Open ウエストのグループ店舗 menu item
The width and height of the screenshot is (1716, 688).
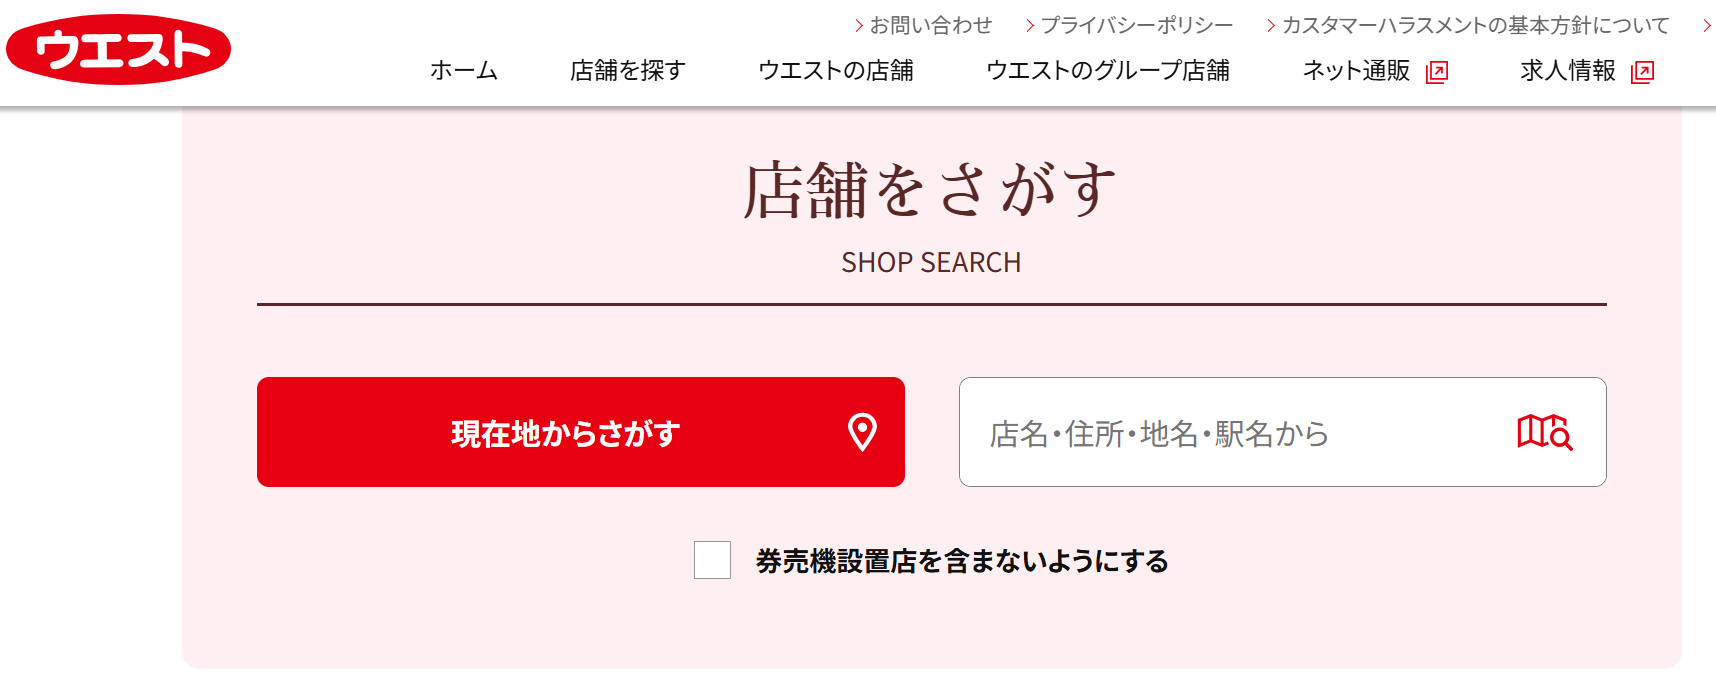click(1108, 71)
